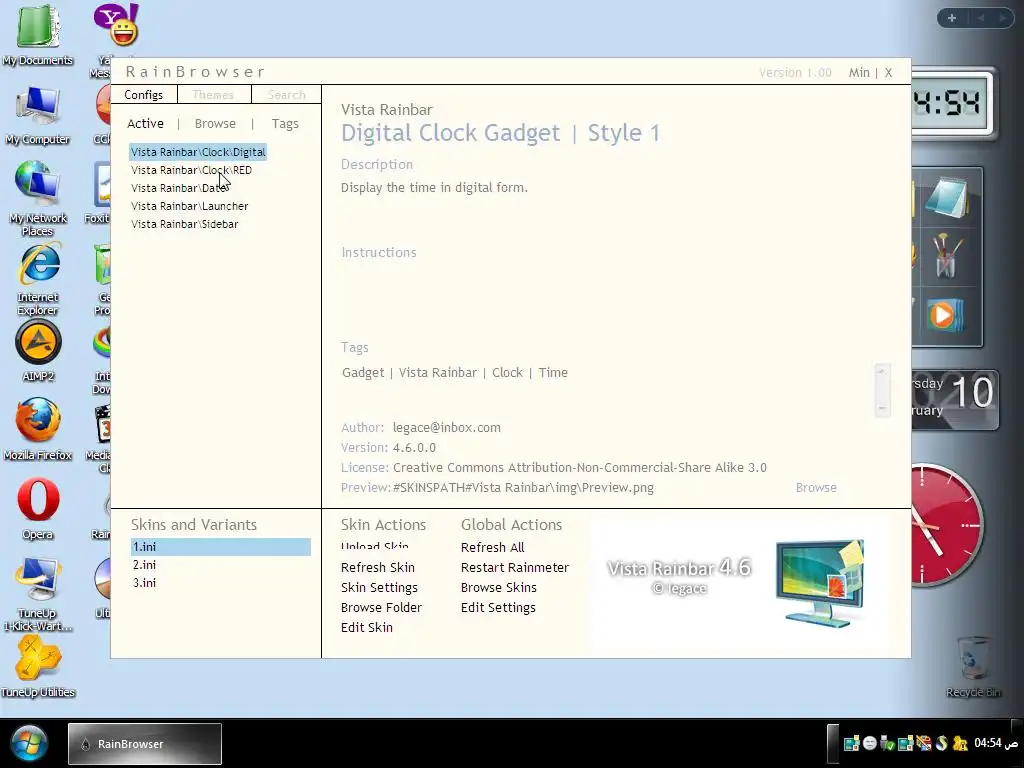Click the red analog clock gadget
The image size is (1024, 768).
point(947,524)
